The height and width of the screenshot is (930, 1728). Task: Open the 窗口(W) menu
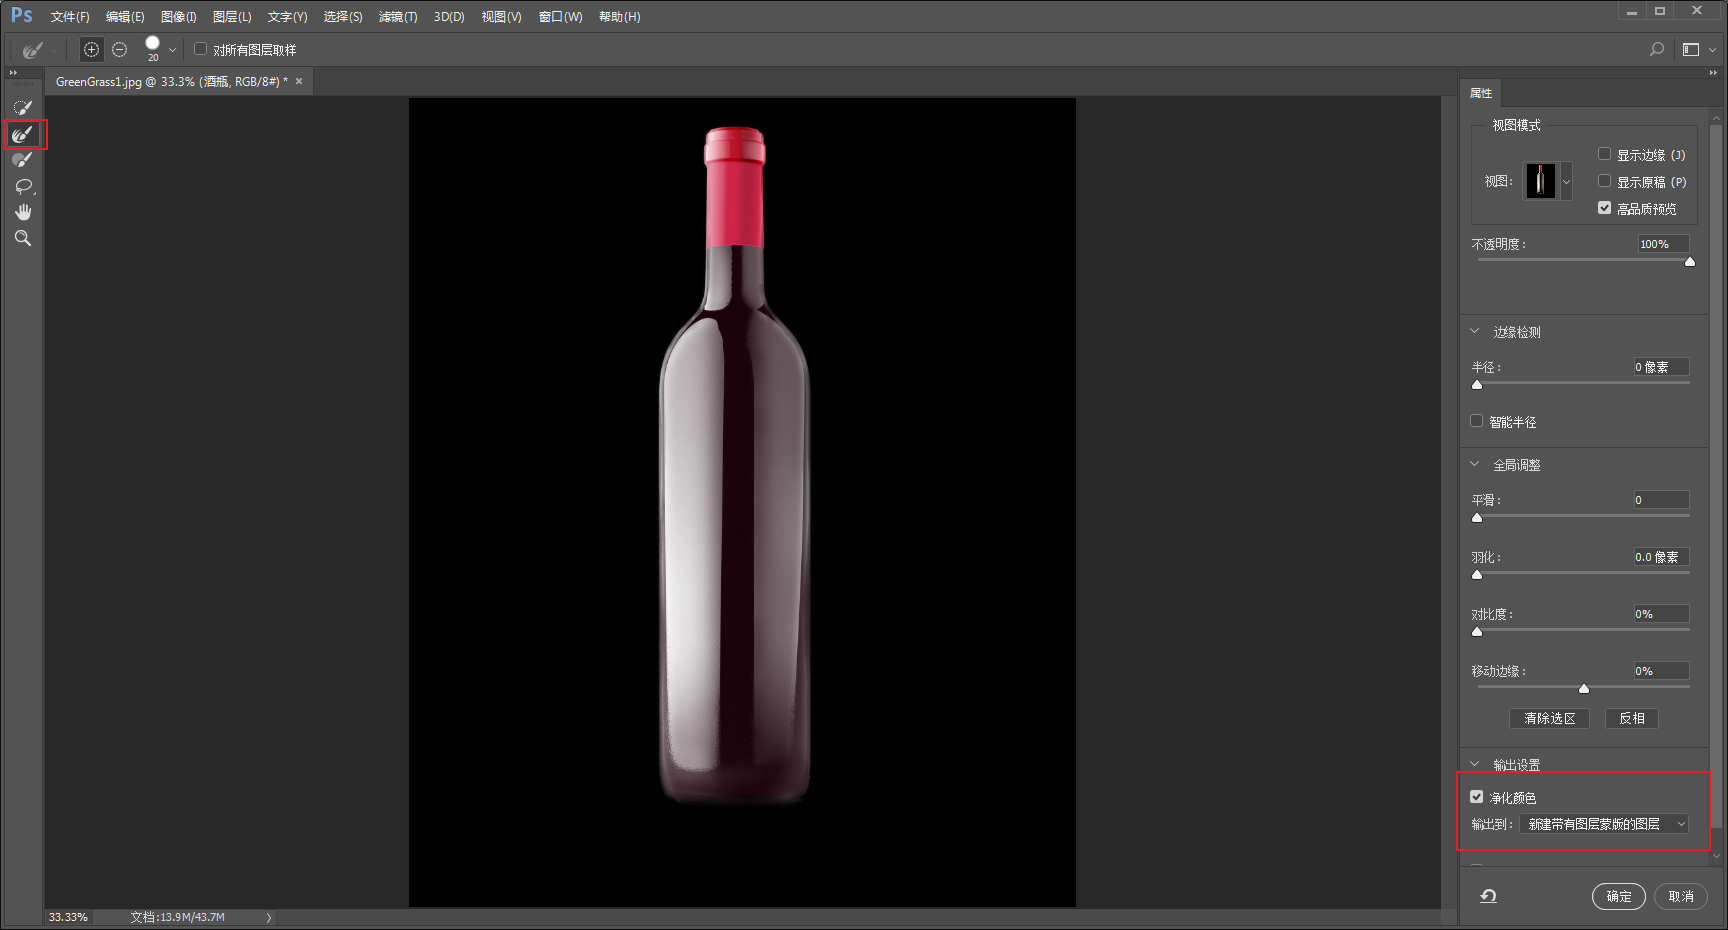pos(560,17)
